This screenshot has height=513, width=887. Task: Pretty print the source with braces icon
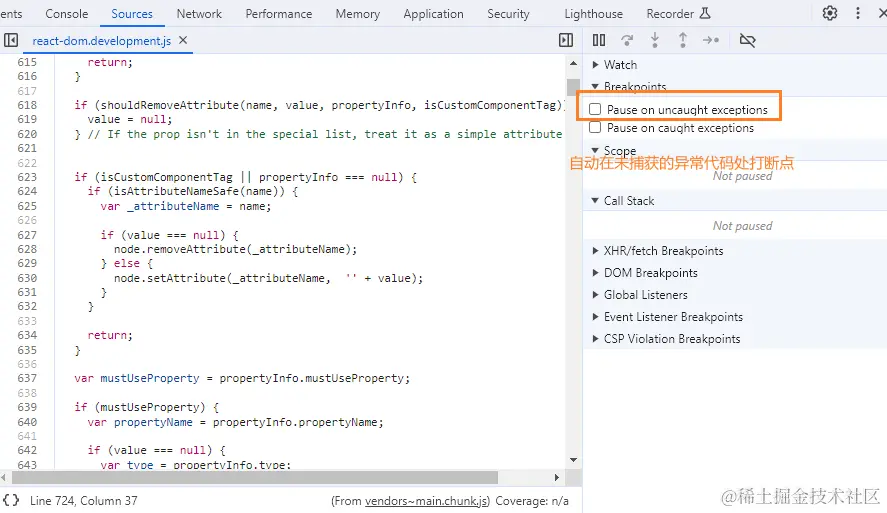(x=11, y=500)
